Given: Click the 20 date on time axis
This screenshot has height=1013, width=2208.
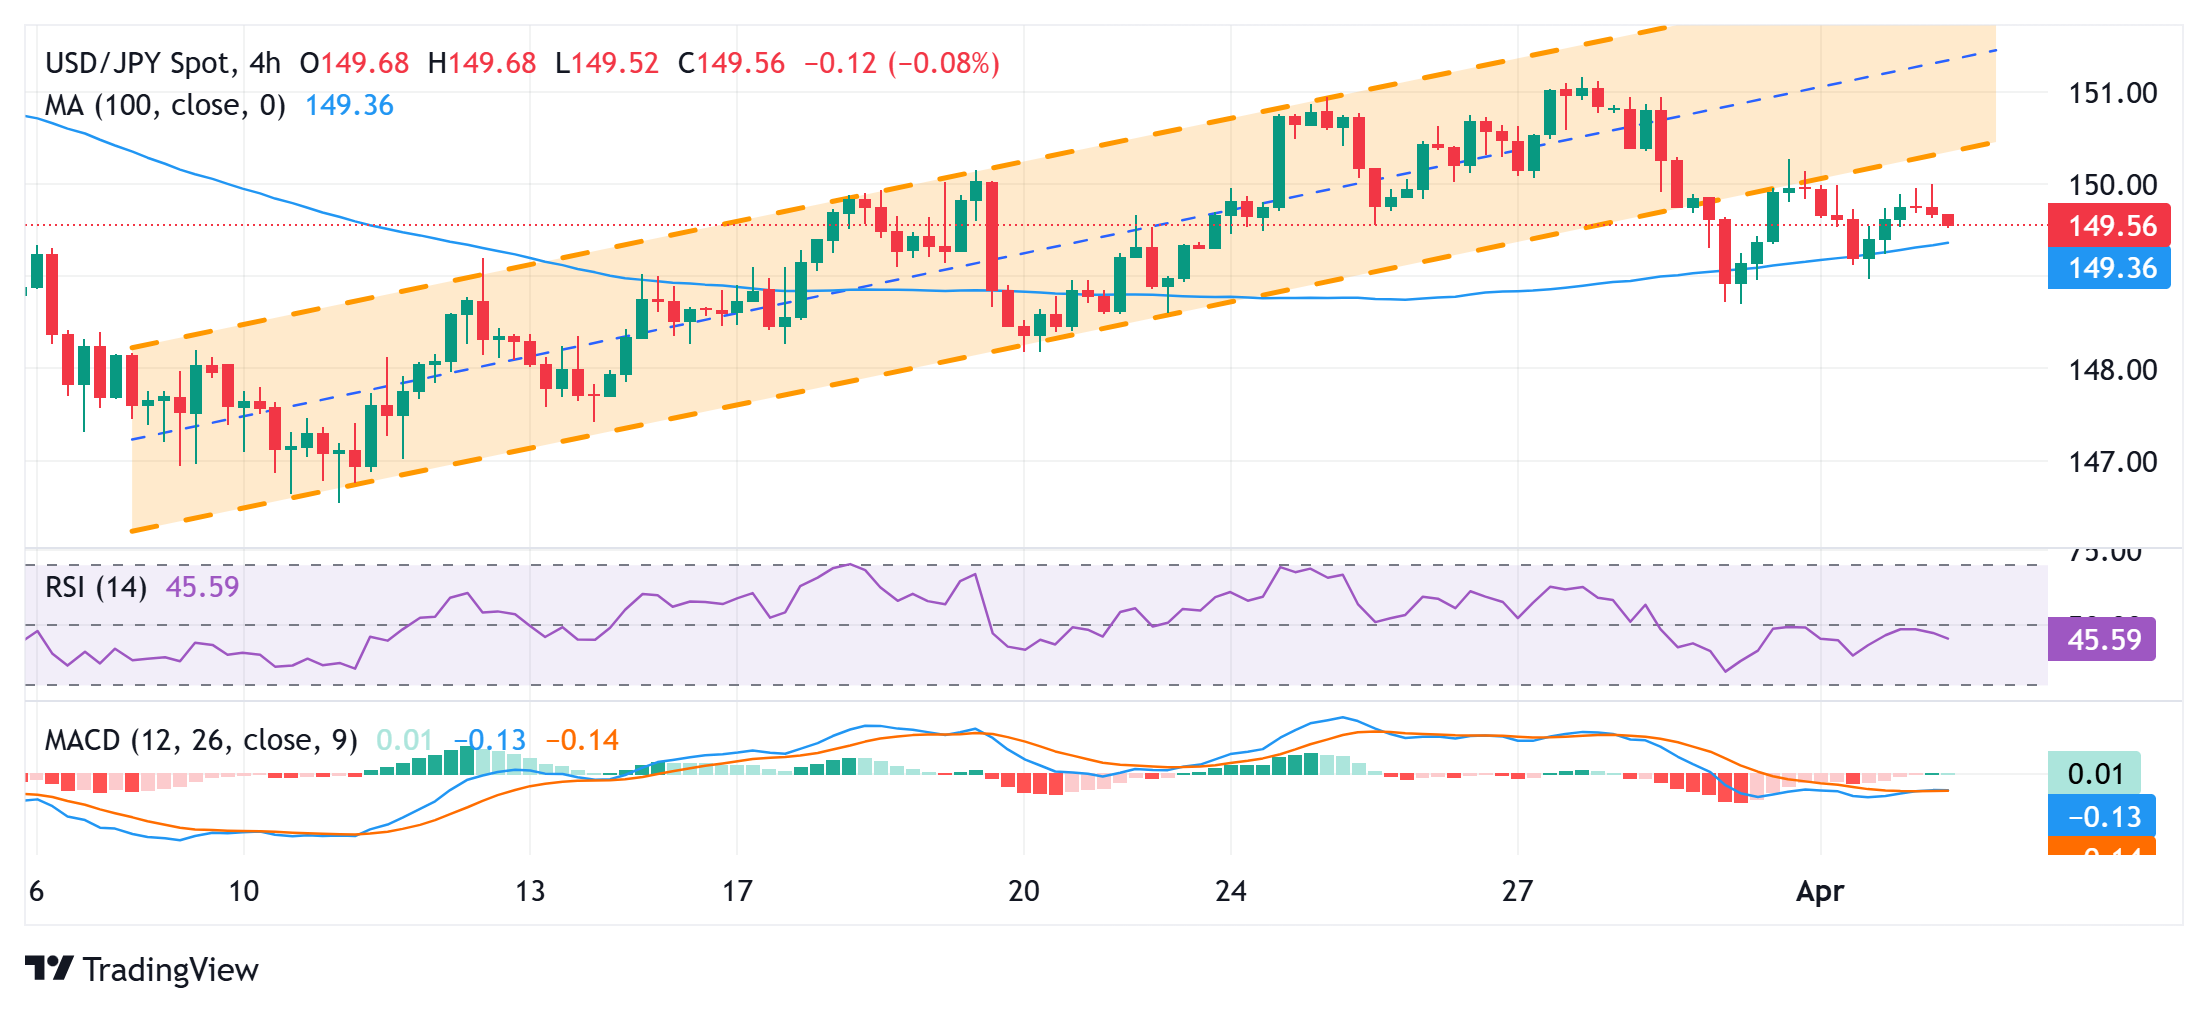Looking at the screenshot, I should [x=1024, y=891].
